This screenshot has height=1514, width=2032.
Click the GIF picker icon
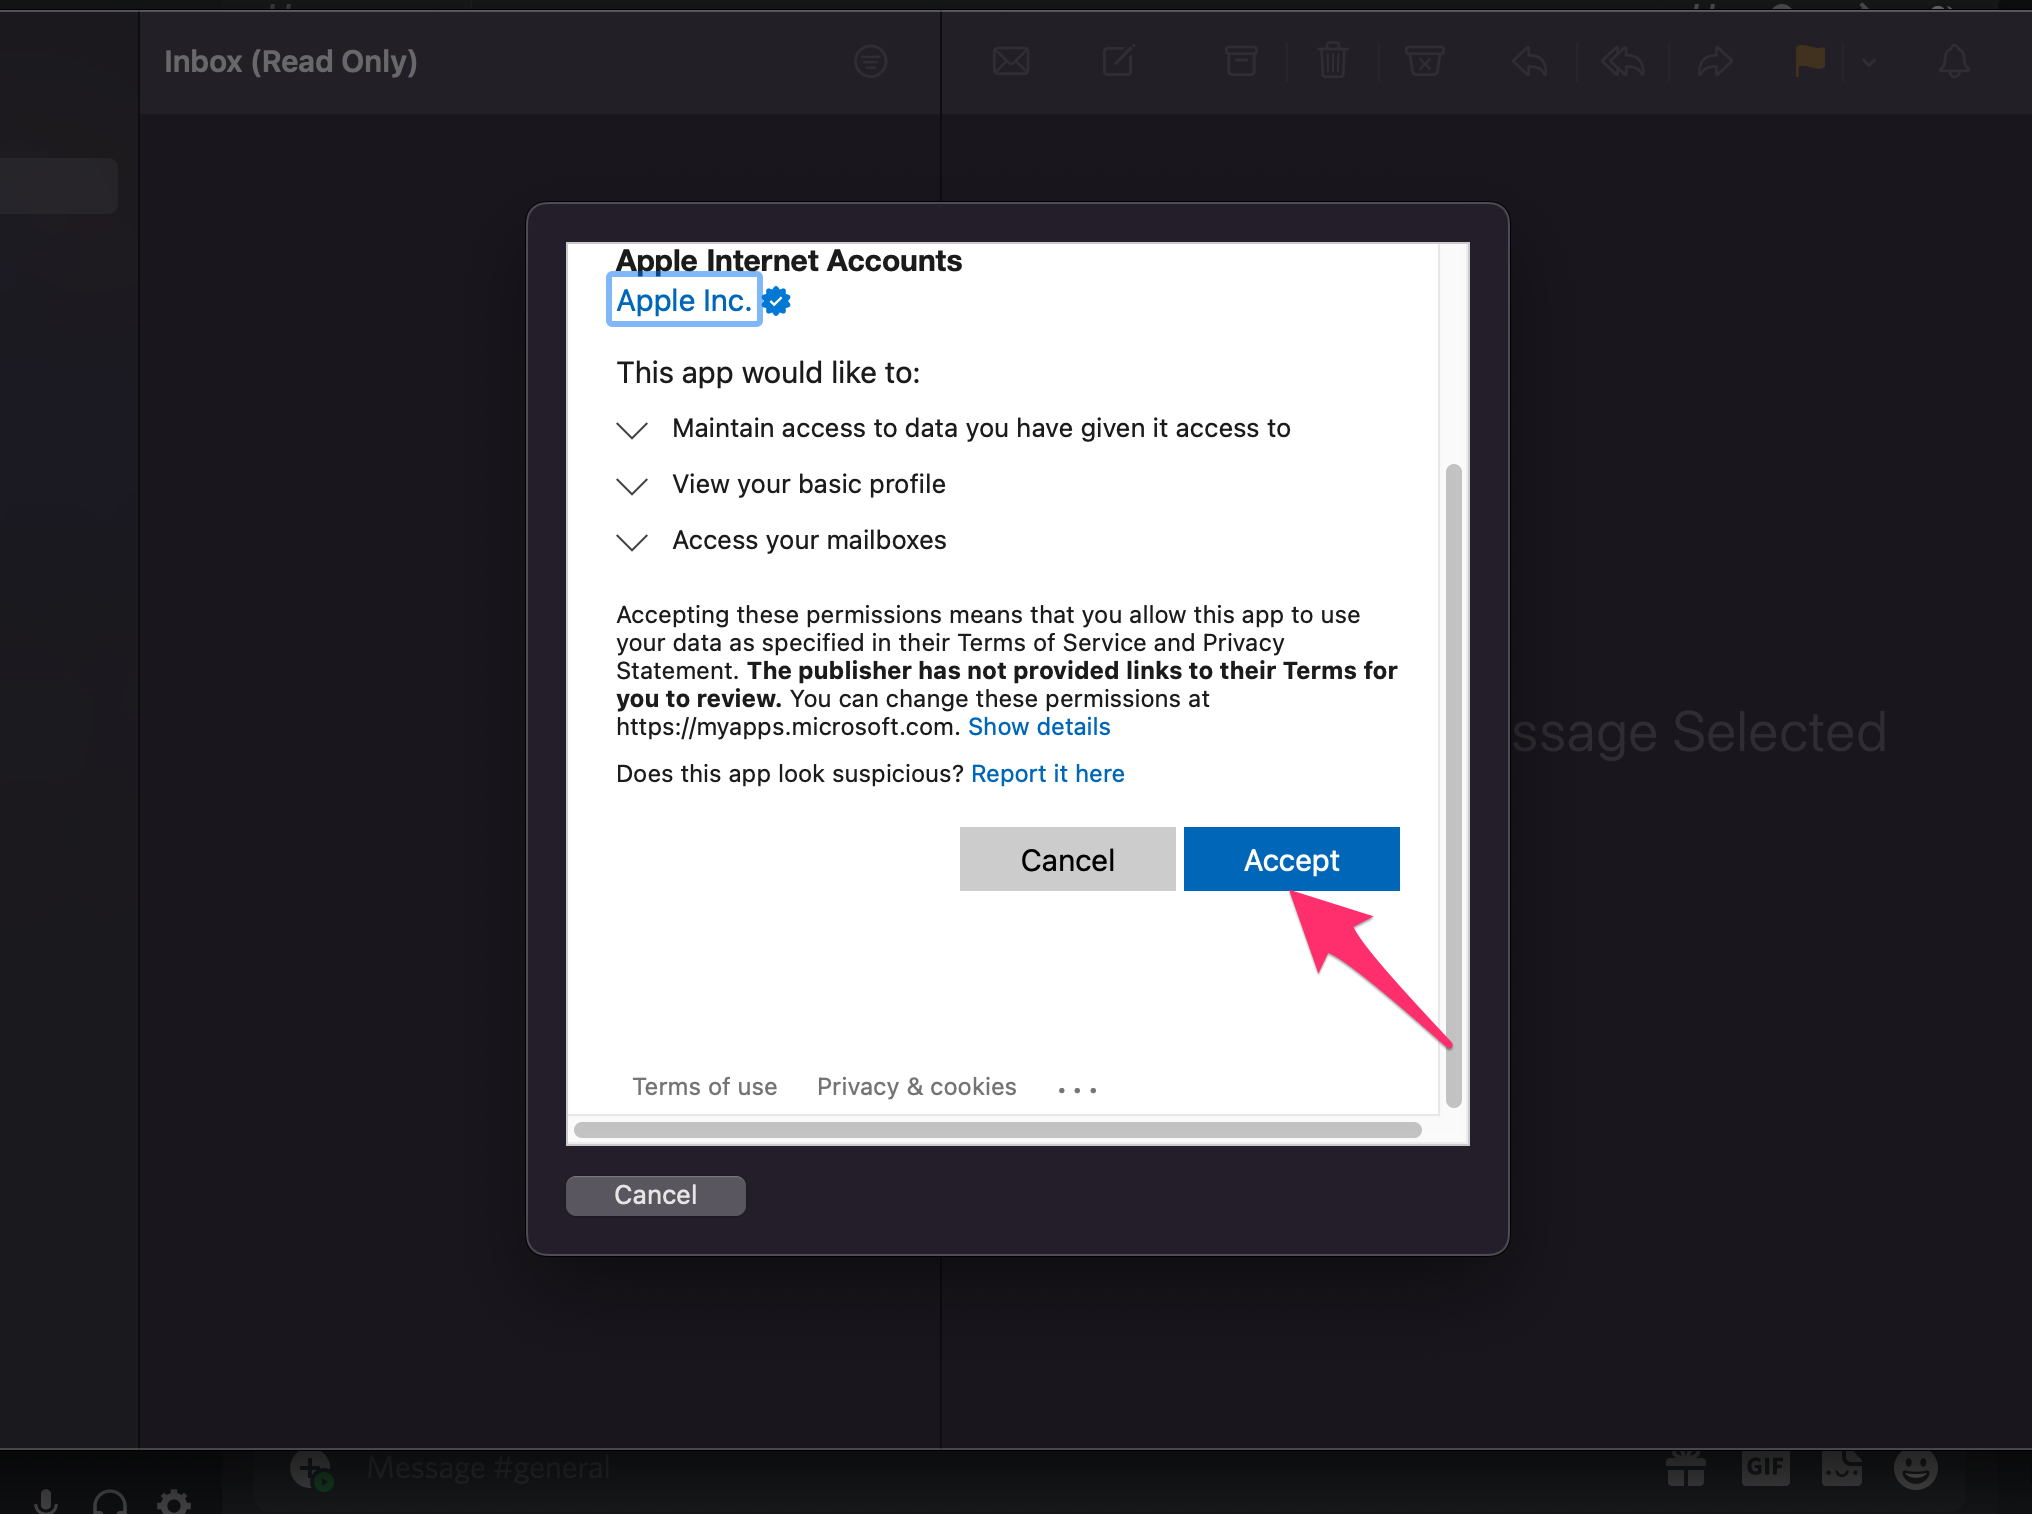[1765, 1467]
